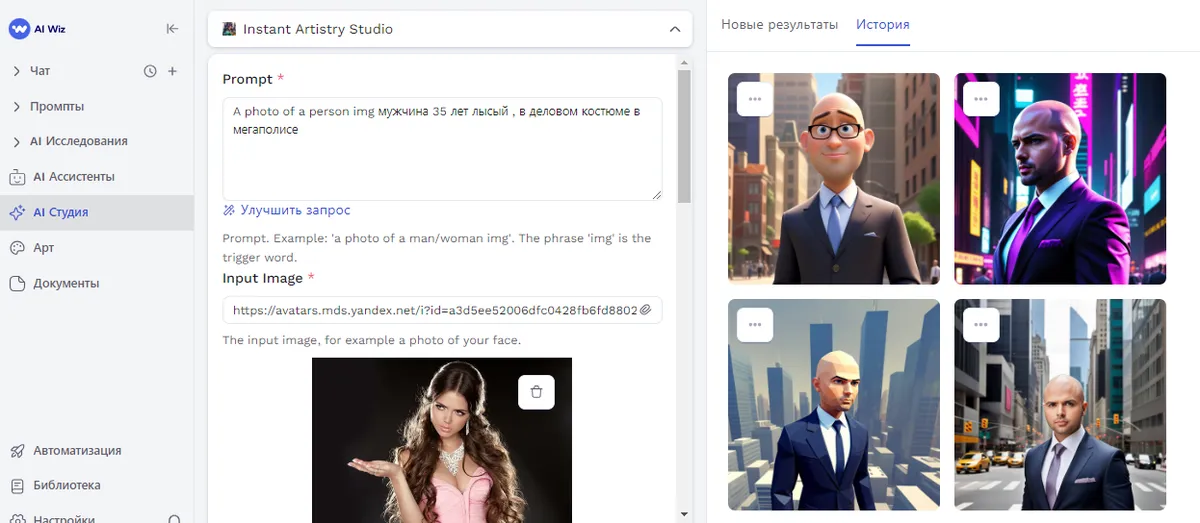This screenshot has height=523, width=1200.
Task: Switch to the Новые результаты tab
Action: tap(780, 25)
